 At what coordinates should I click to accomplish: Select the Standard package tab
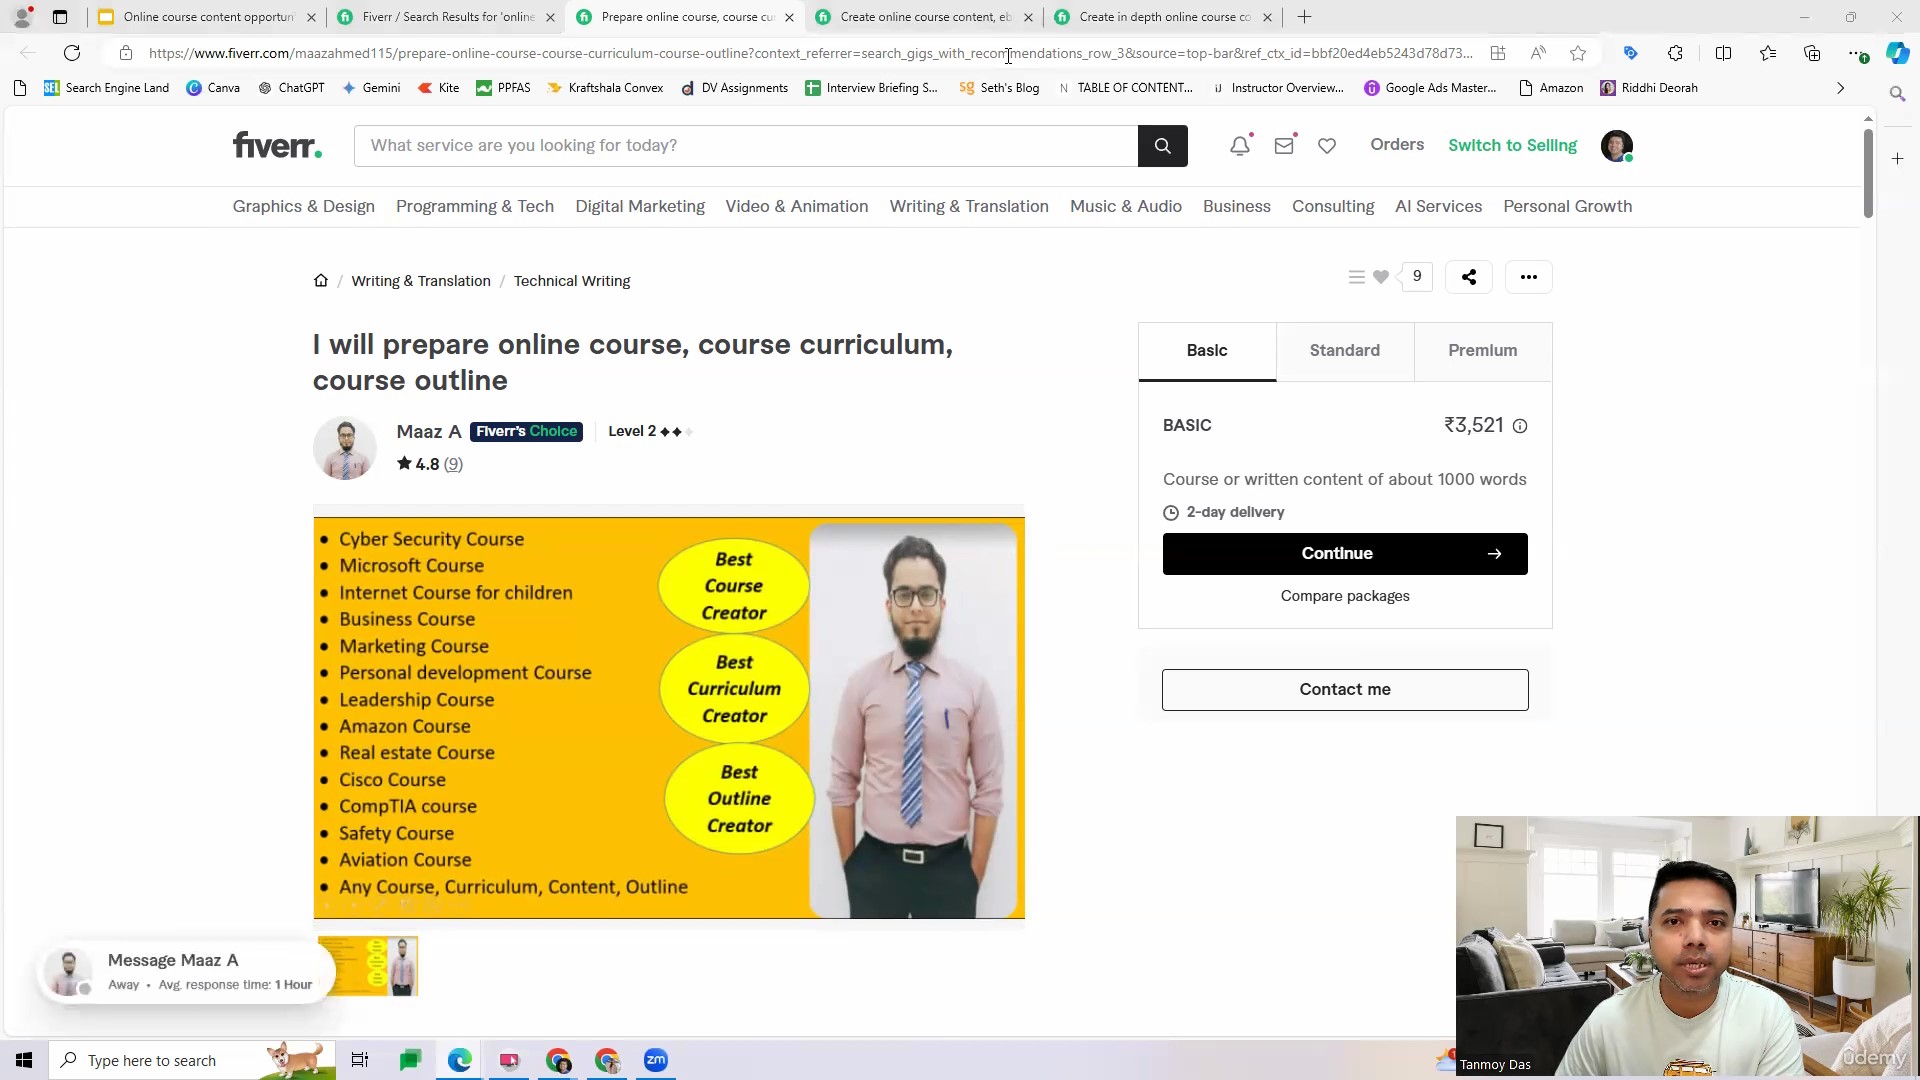click(x=1345, y=351)
